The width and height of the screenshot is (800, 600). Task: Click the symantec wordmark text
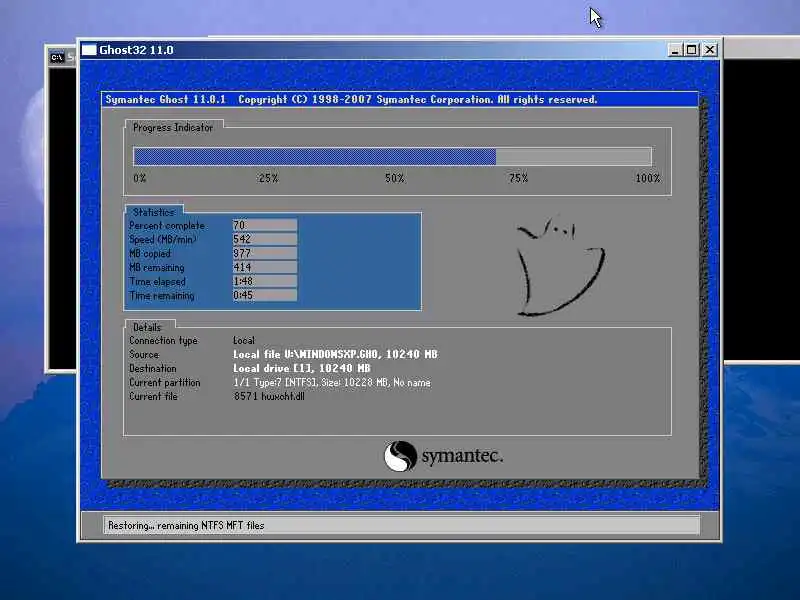coord(462,456)
